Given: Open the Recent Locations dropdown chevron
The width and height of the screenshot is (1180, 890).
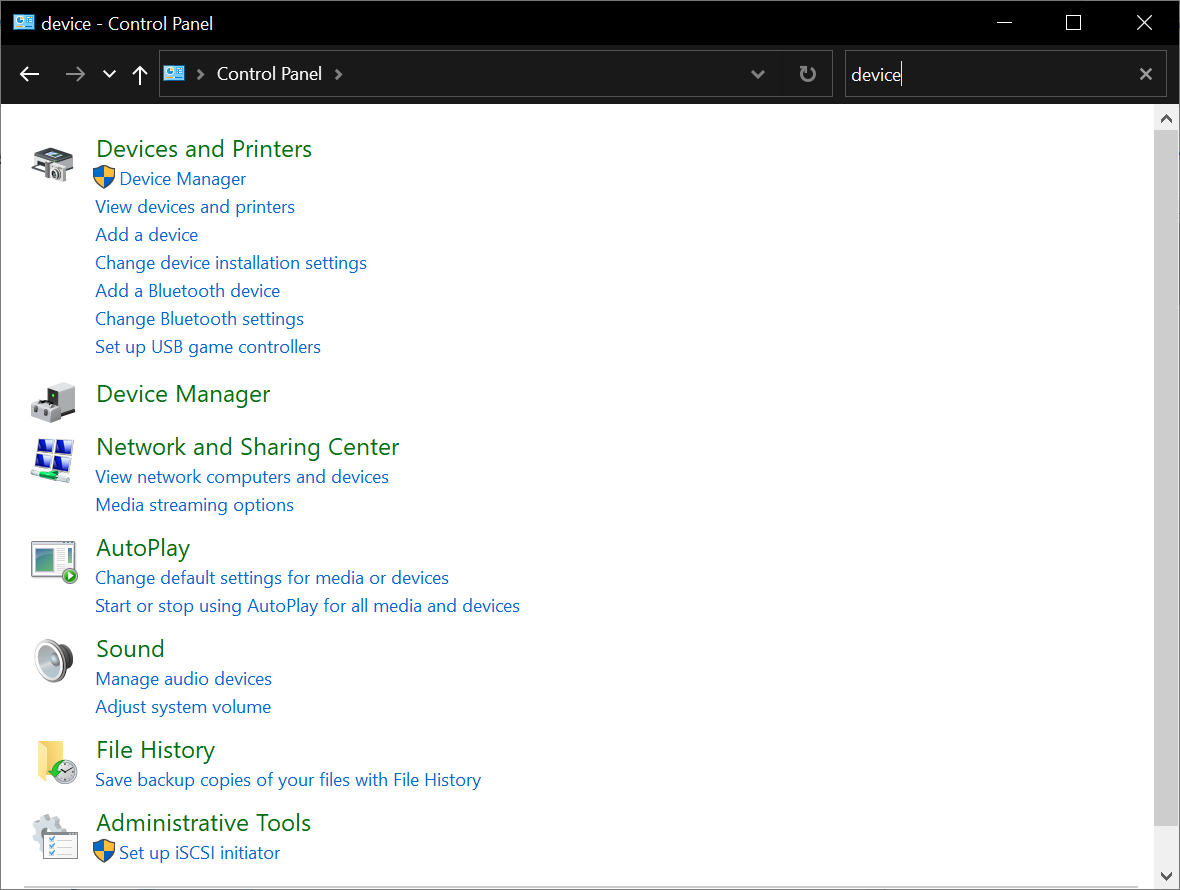Looking at the screenshot, I should click(x=108, y=74).
